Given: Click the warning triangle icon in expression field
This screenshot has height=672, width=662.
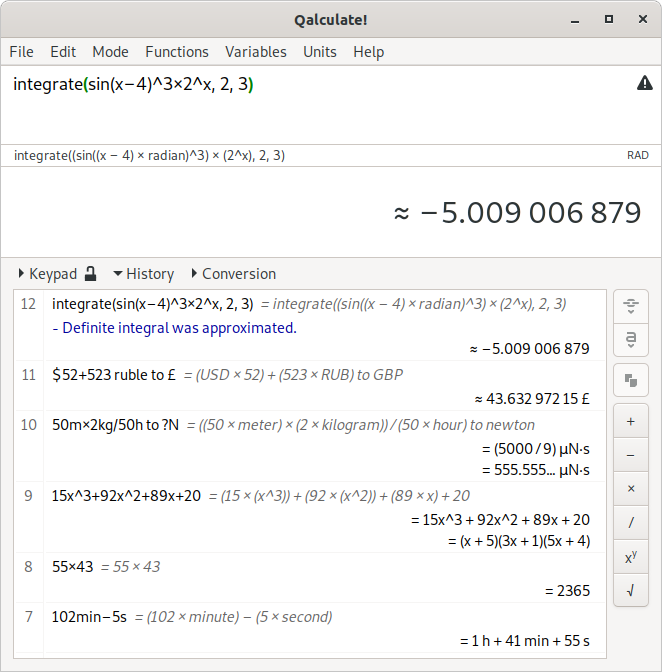Looking at the screenshot, I should pos(644,84).
